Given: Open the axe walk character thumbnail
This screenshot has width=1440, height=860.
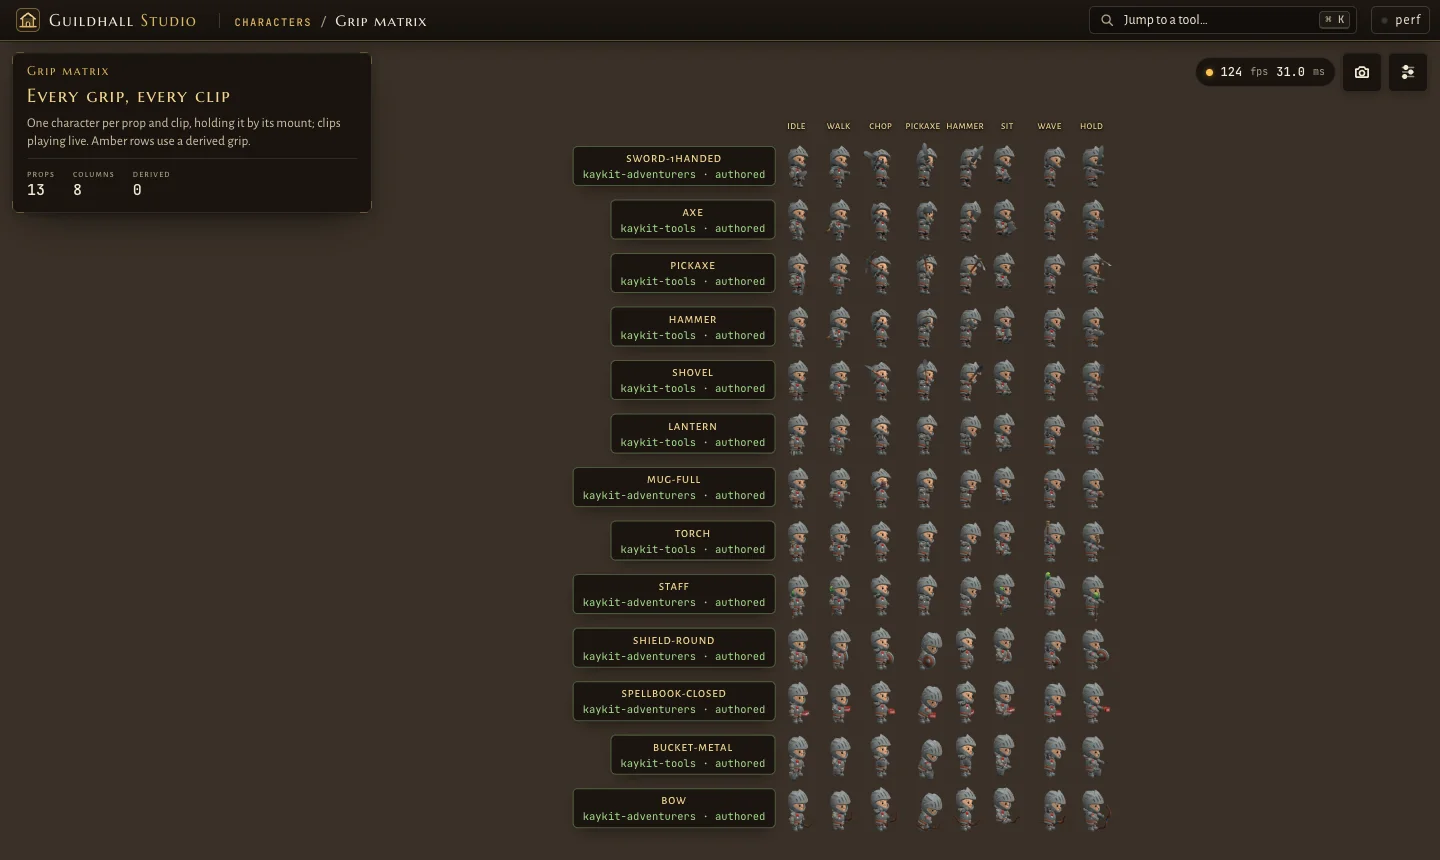Looking at the screenshot, I should click(839, 220).
